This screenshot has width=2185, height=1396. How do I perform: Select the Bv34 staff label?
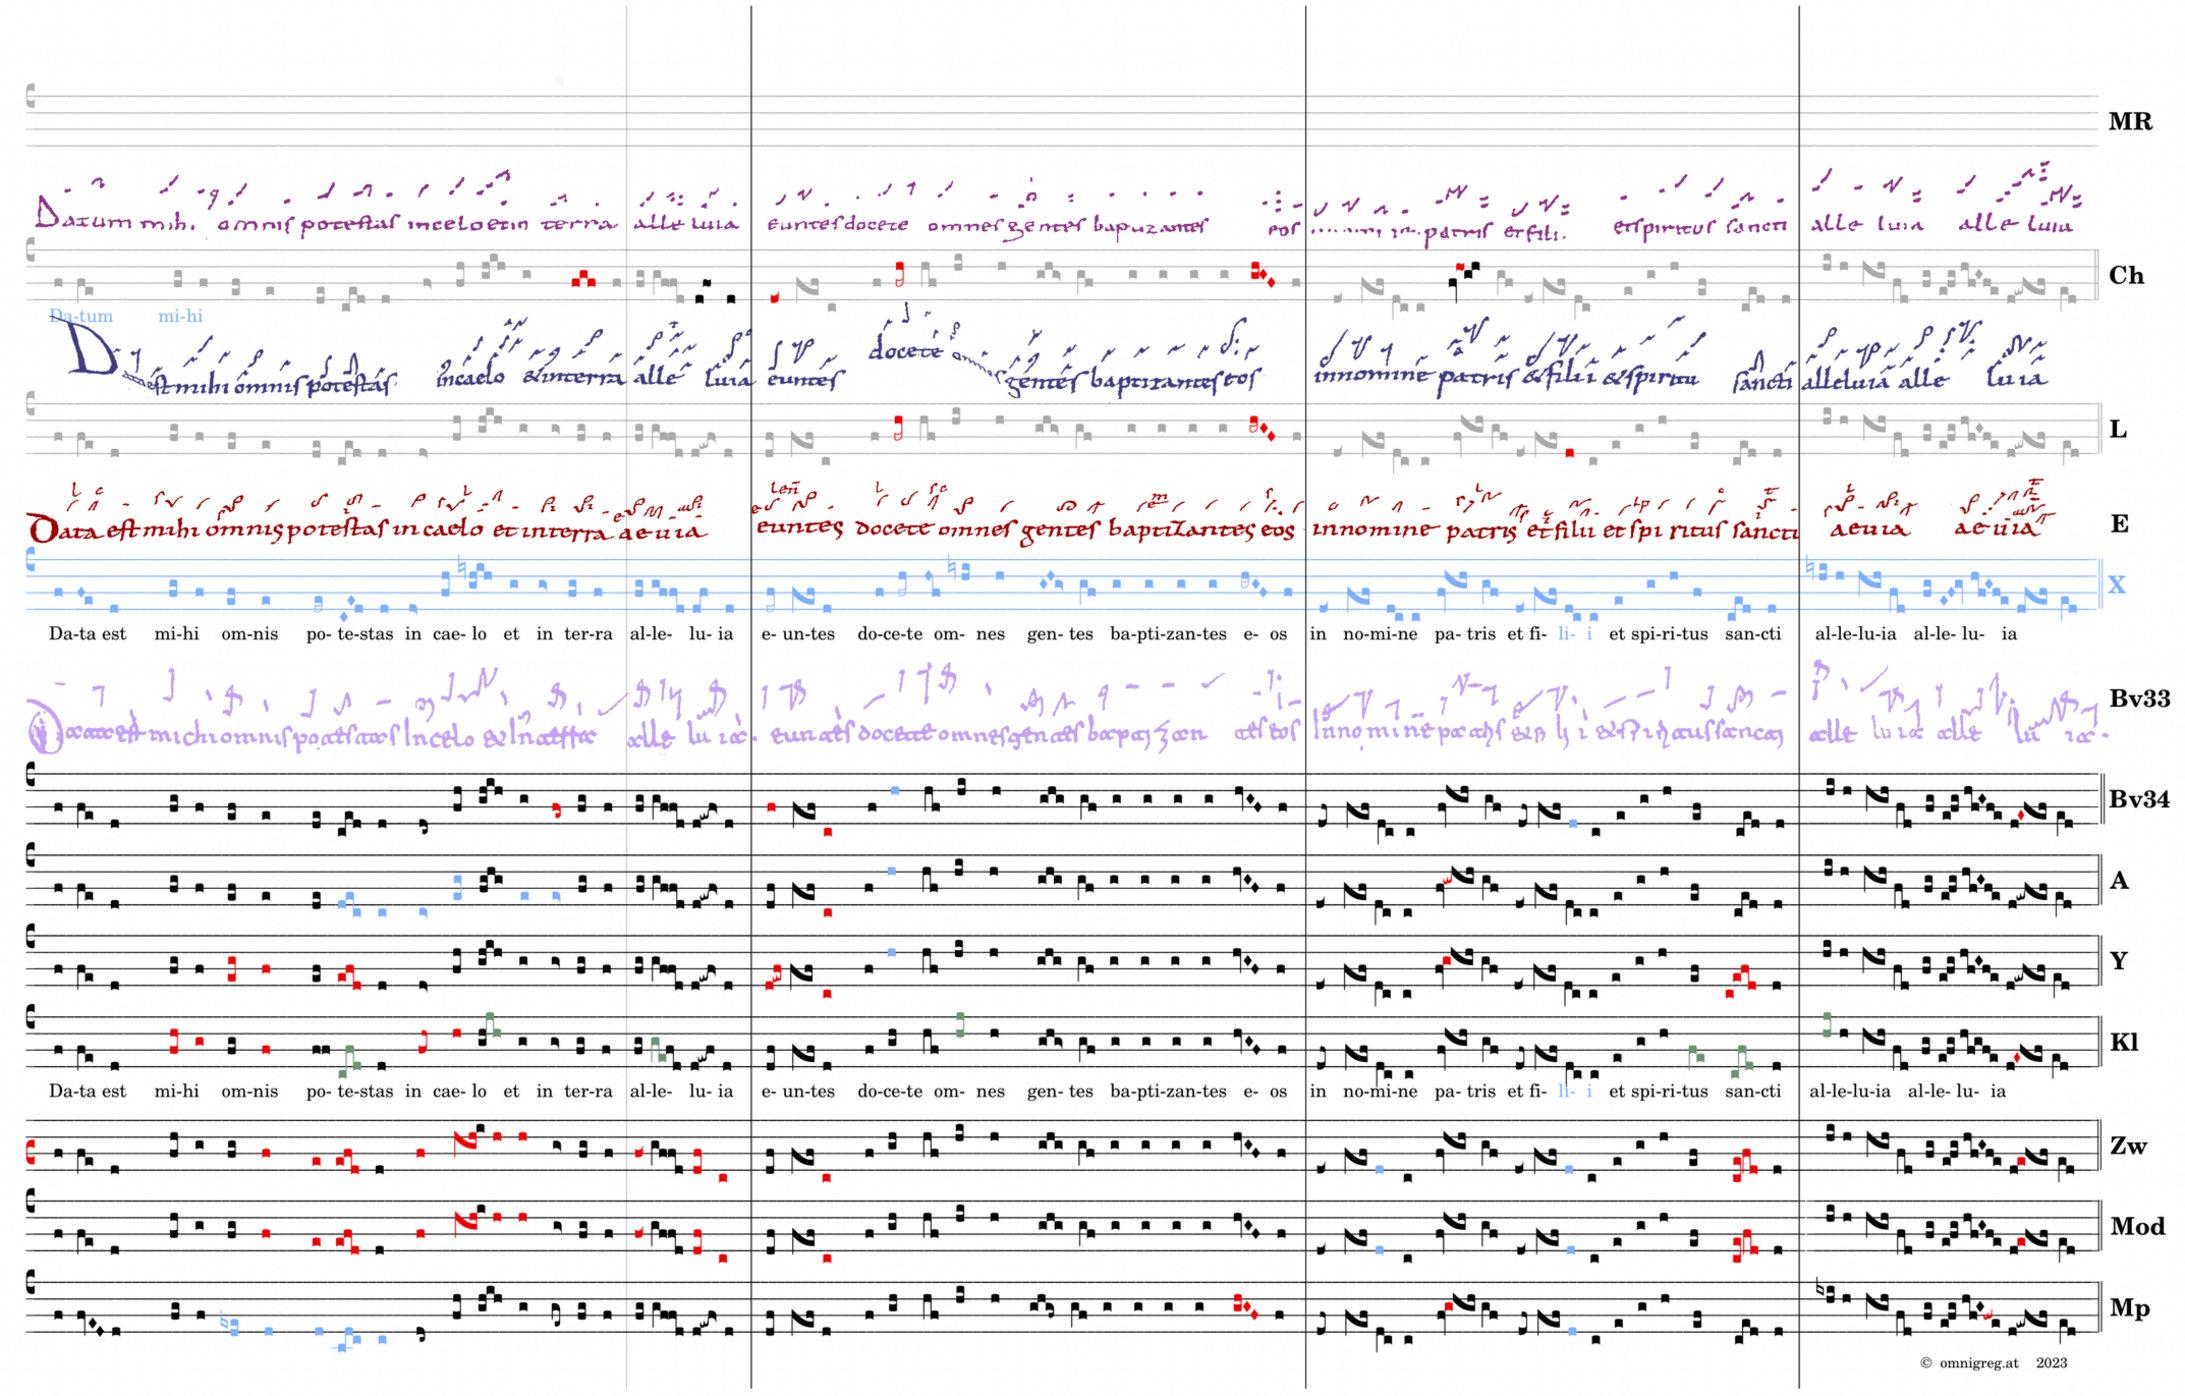coord(2138,799)
